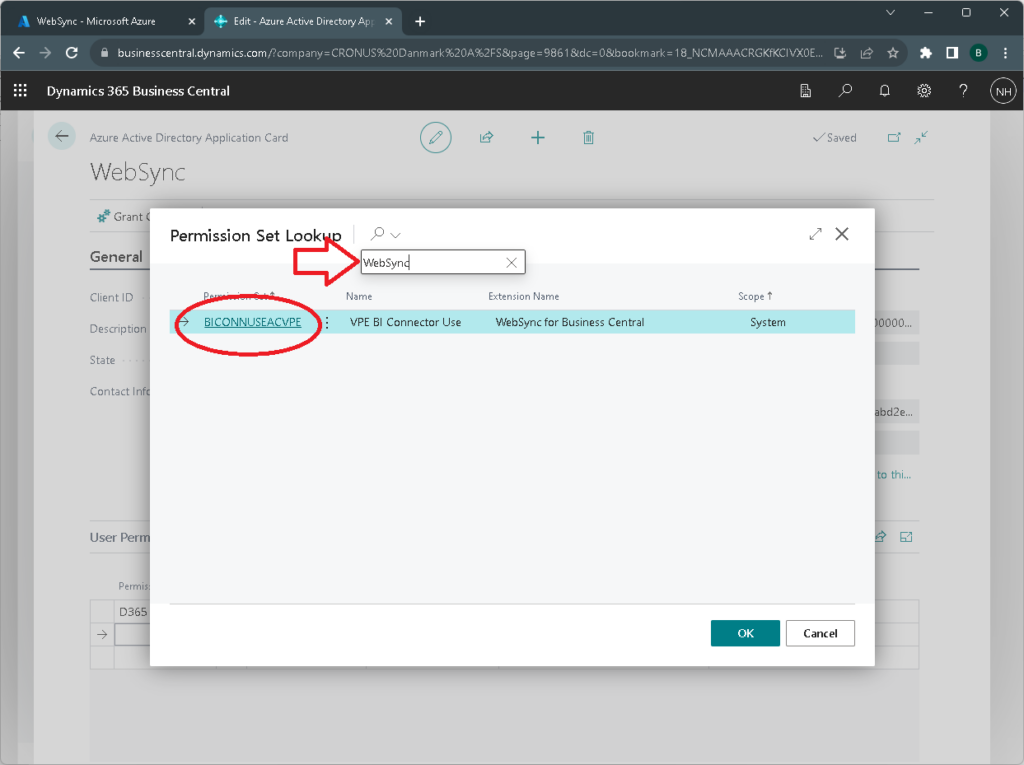Open the notifications bell
The image size is (1024, 765).
[x=884, y=91]
